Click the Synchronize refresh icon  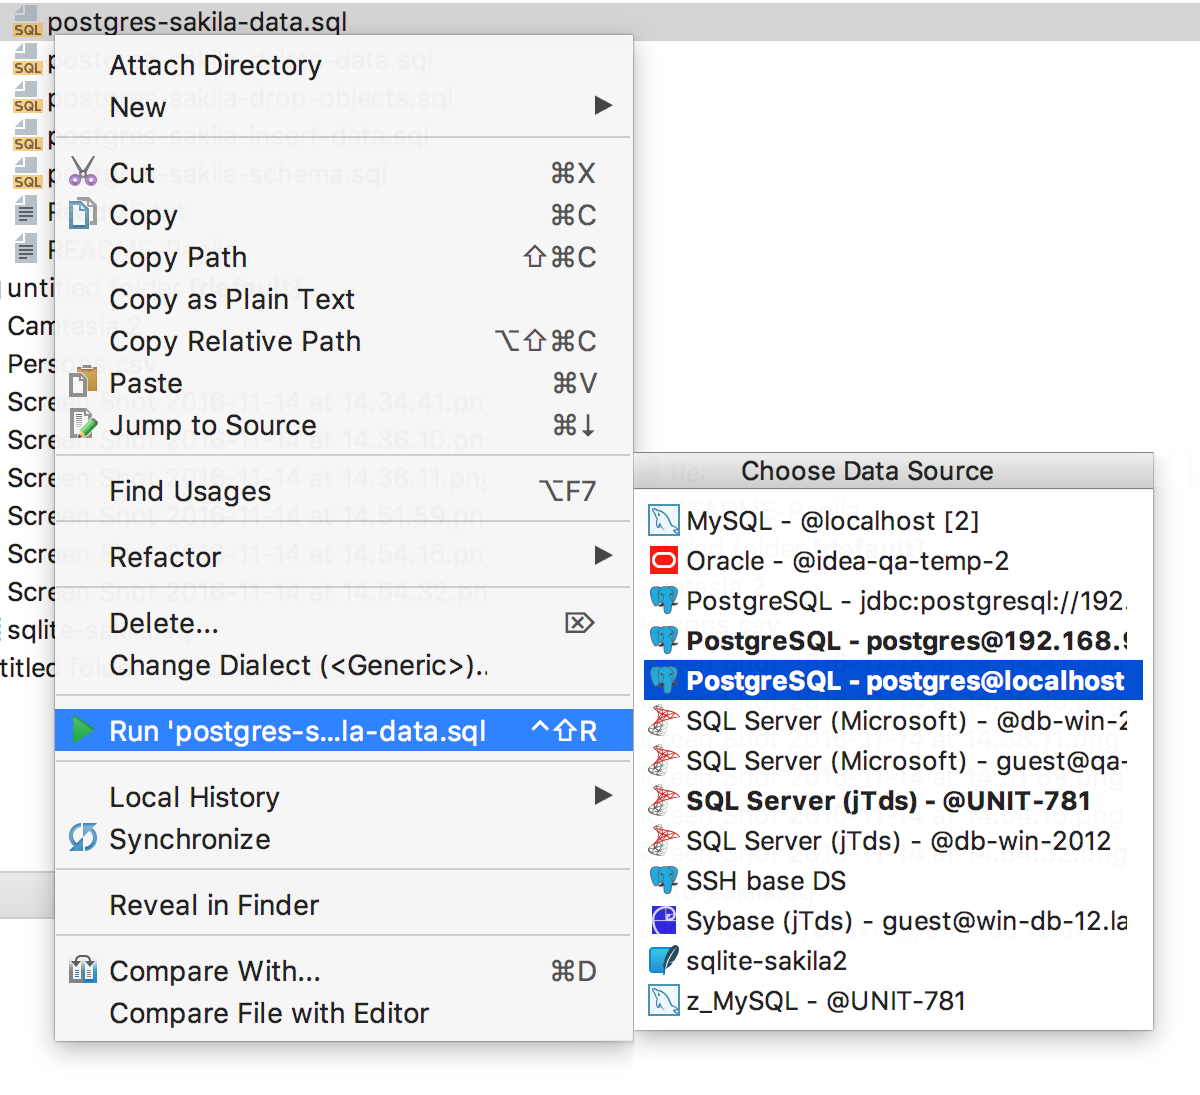coord(83,838)
